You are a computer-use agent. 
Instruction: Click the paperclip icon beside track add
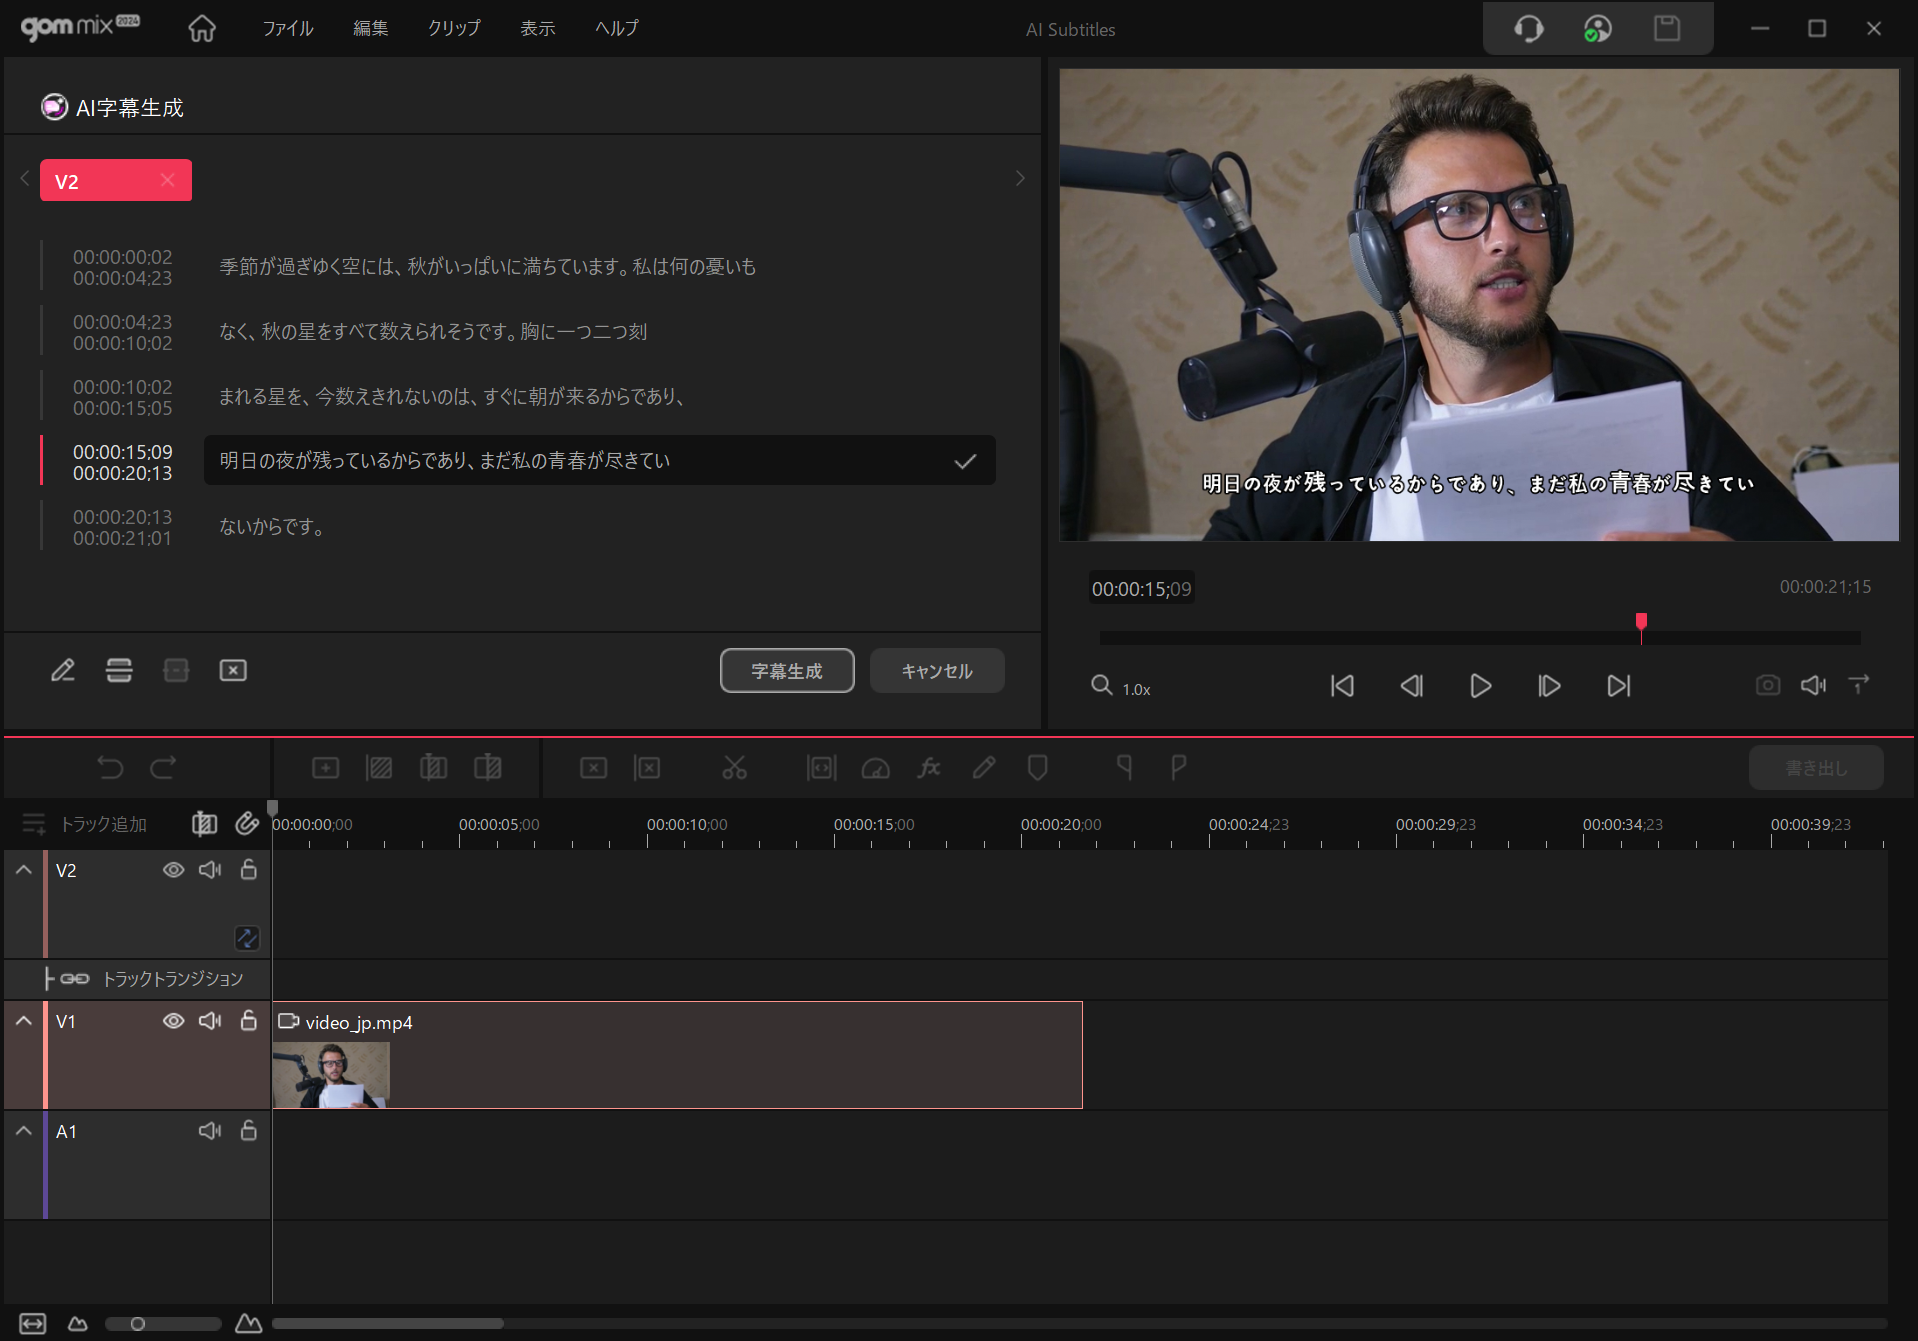(x=246, y=823)
